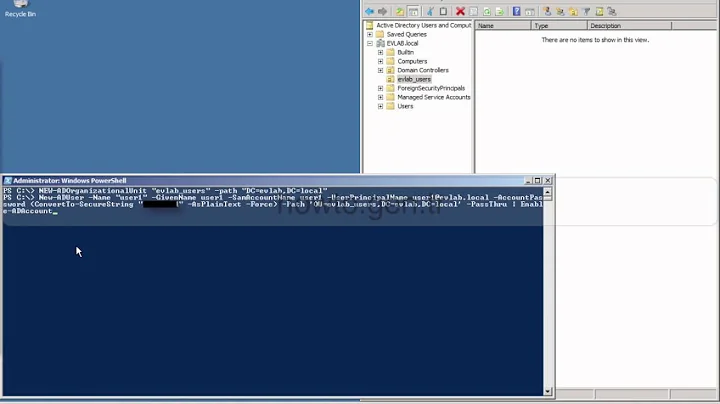Viewport: 720px width, 404px height.
Task: Close the PowerShell window
Action: [548, 181]
